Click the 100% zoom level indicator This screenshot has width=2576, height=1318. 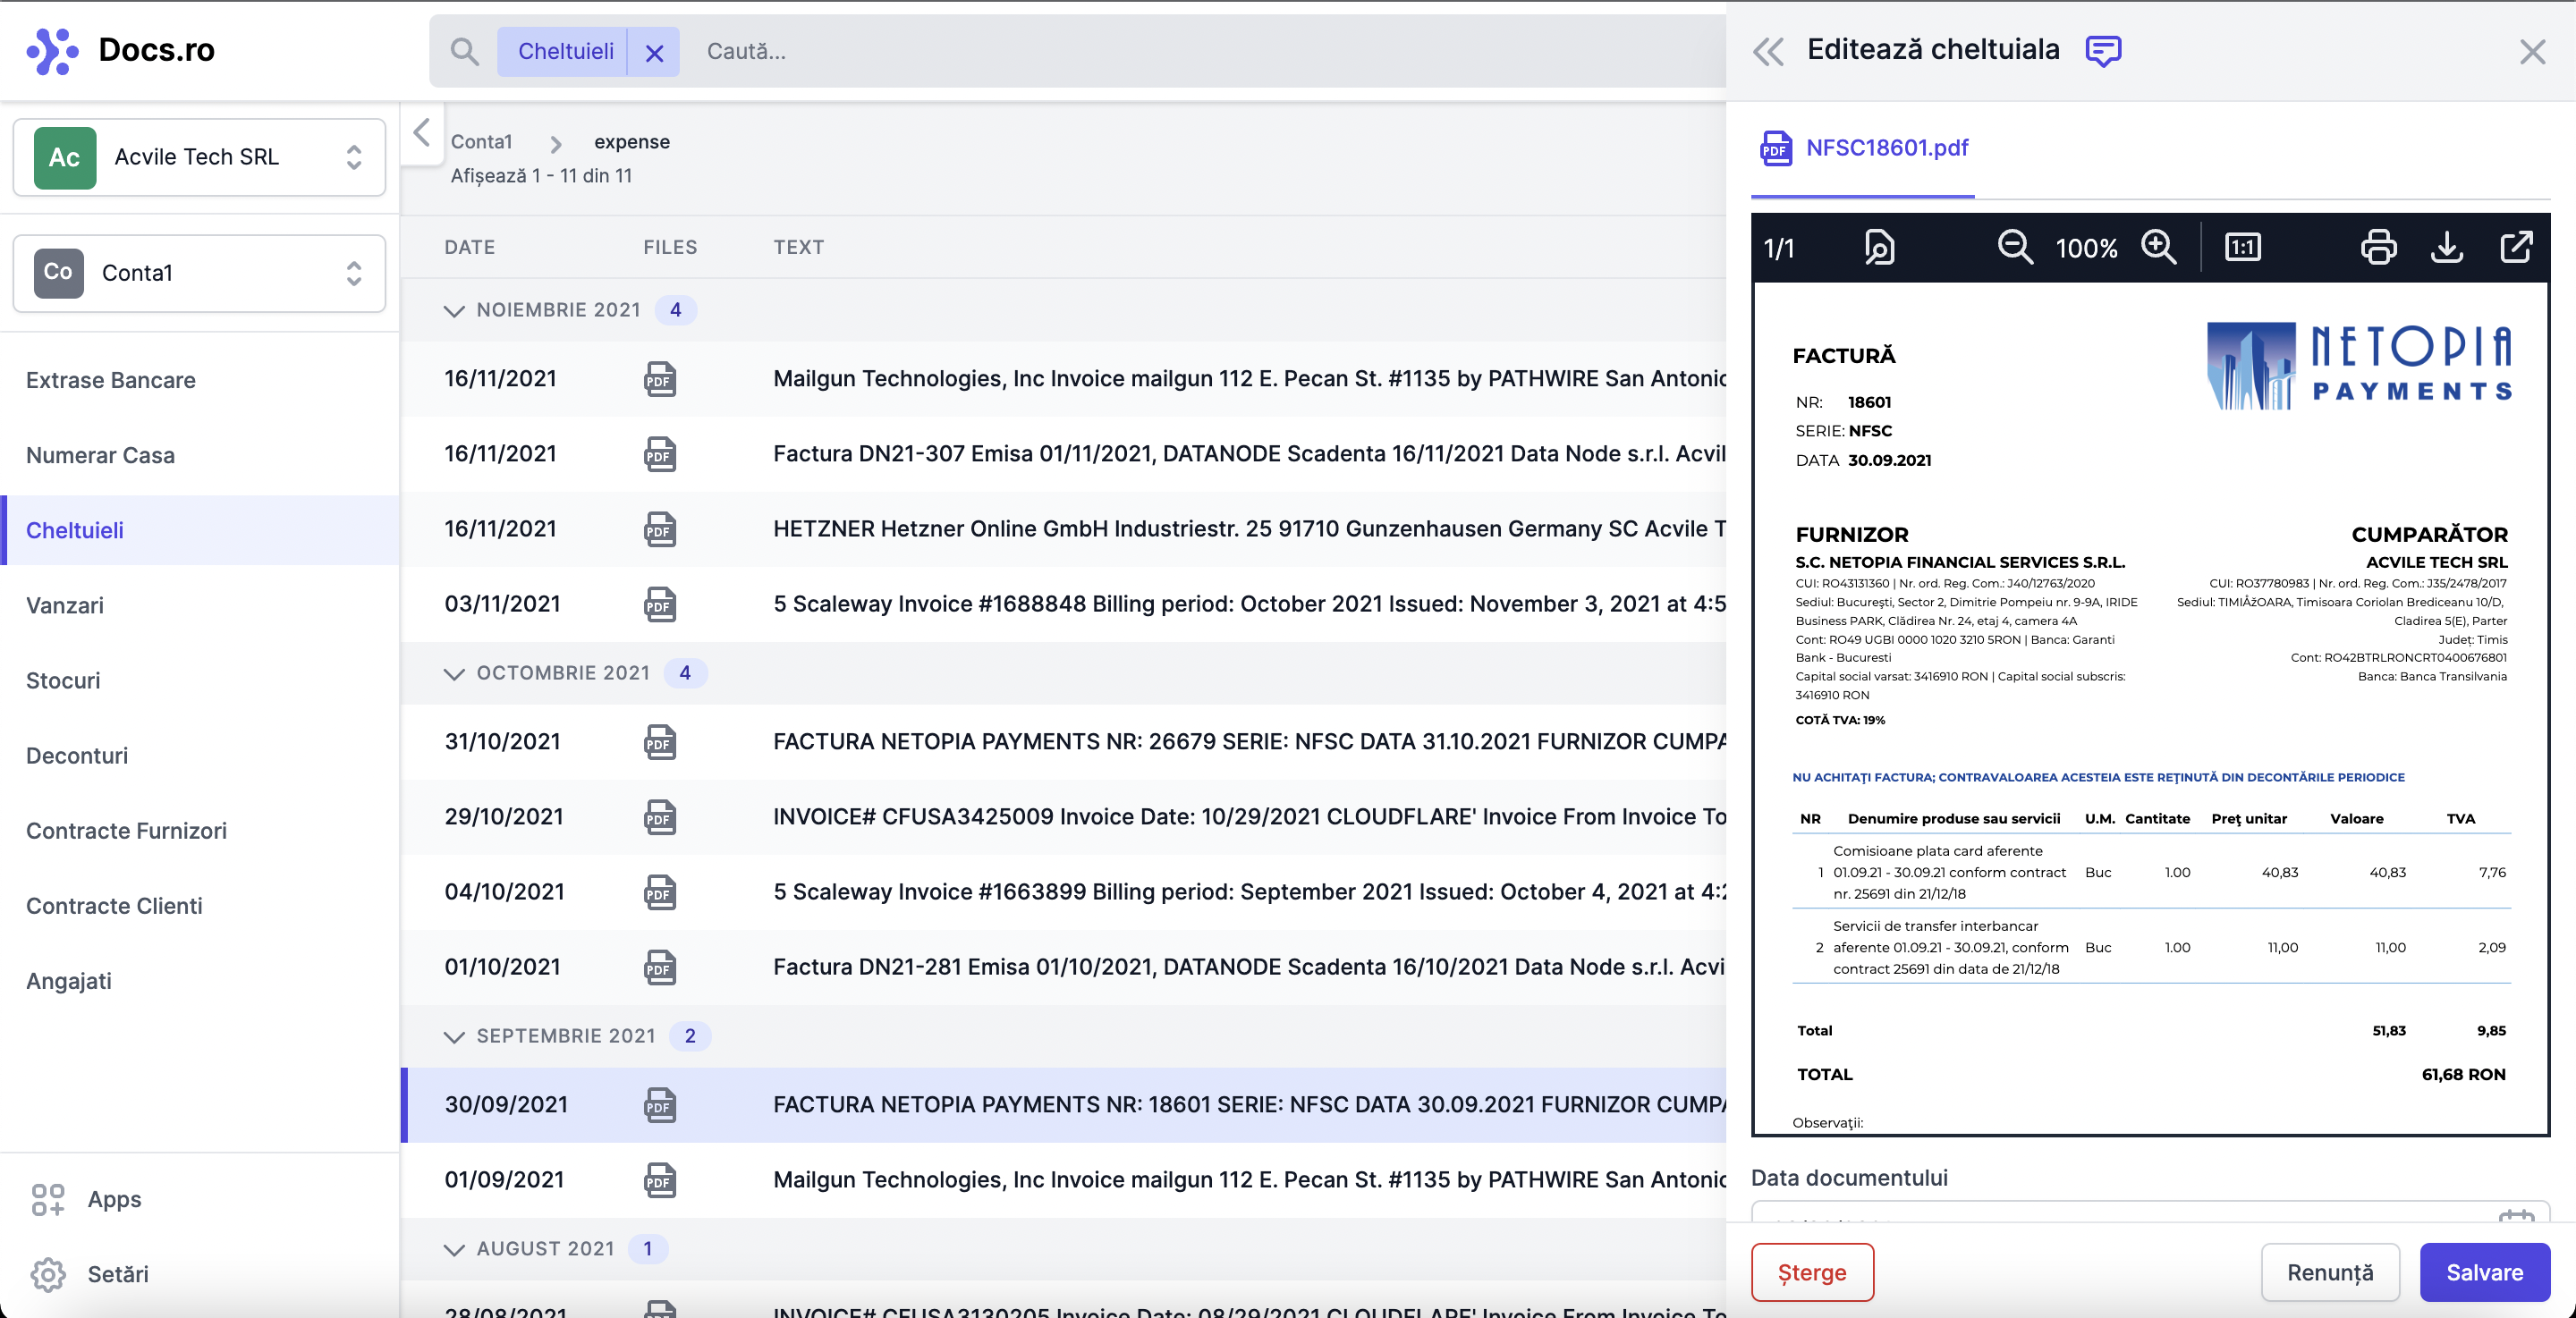[x=2086, y=248]
